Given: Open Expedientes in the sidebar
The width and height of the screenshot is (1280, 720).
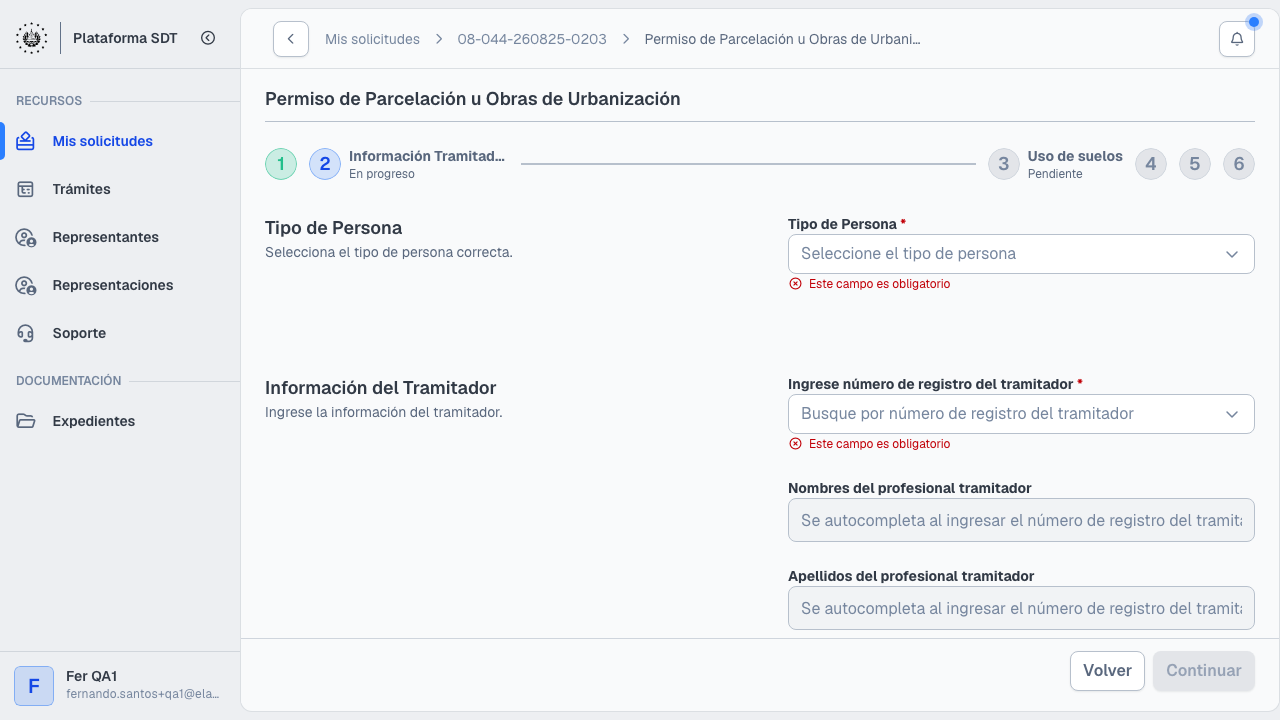Looking at the screenshot, I should tap(120, 421).
